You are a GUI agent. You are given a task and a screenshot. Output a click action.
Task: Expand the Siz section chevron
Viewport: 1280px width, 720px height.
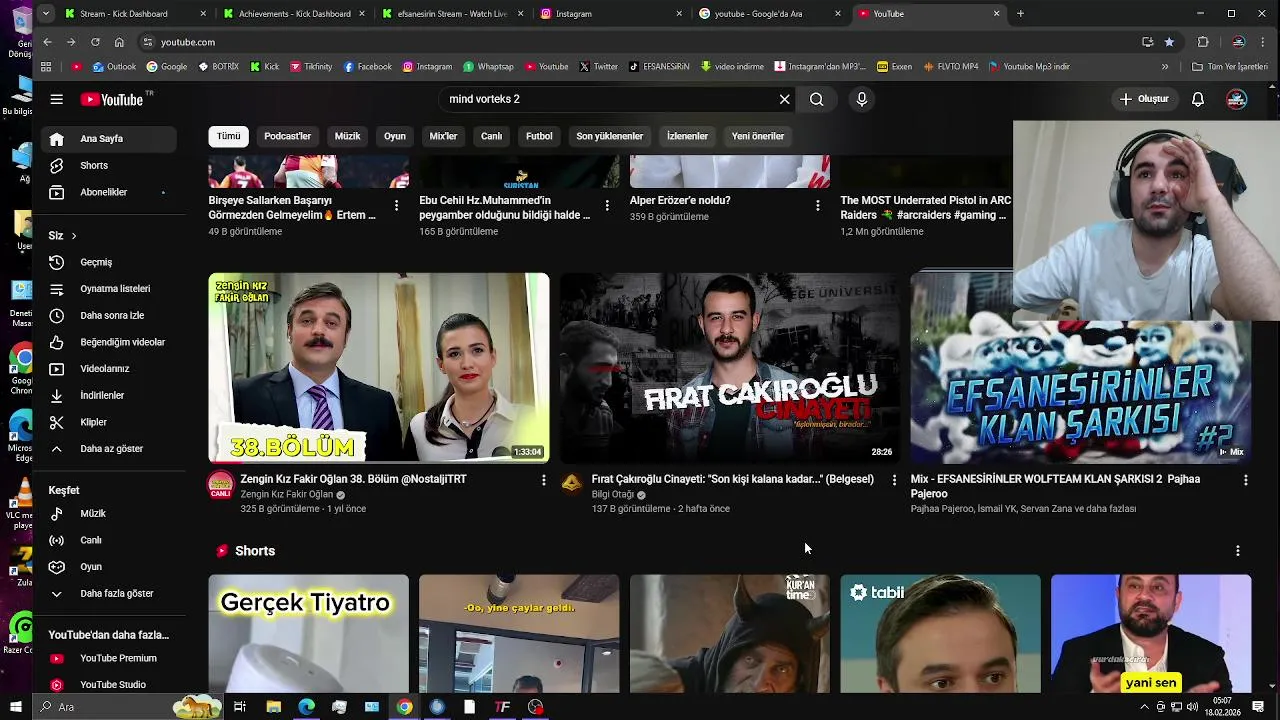(73, 236)
